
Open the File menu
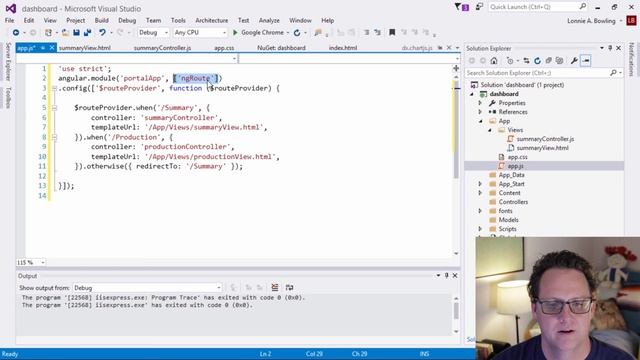tap(9, 20)
